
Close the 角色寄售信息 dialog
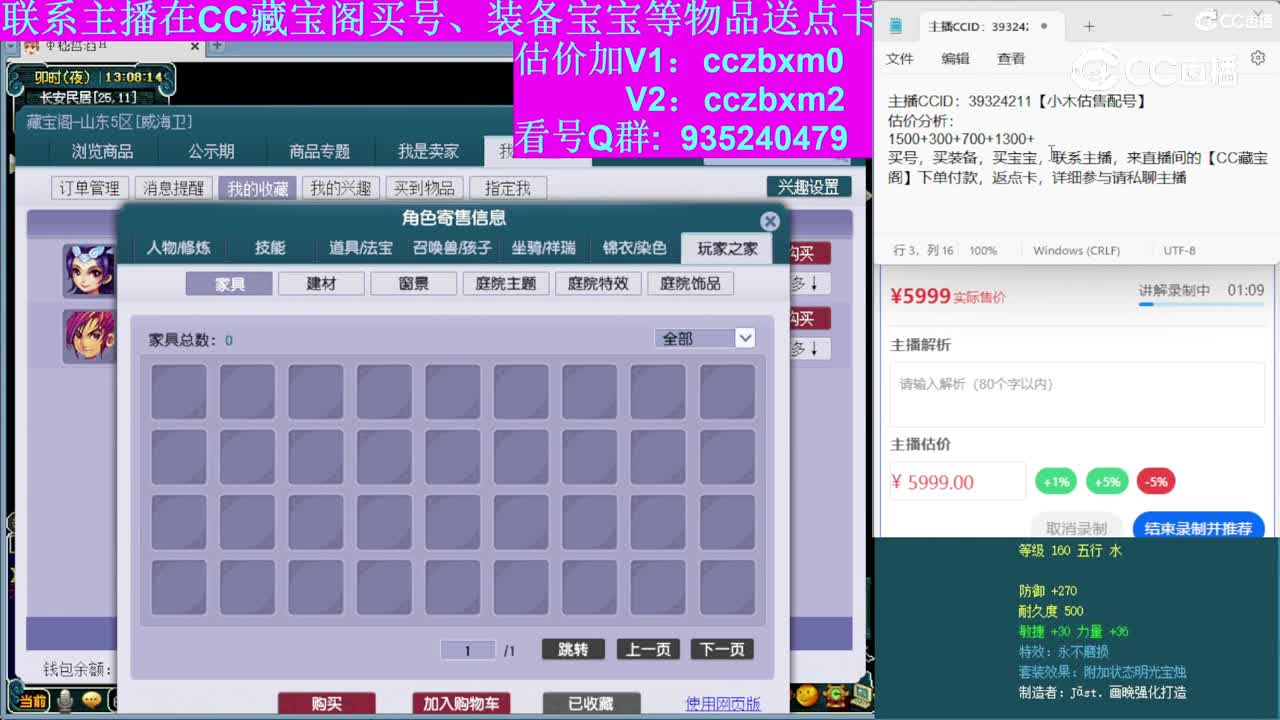[769, 221]
